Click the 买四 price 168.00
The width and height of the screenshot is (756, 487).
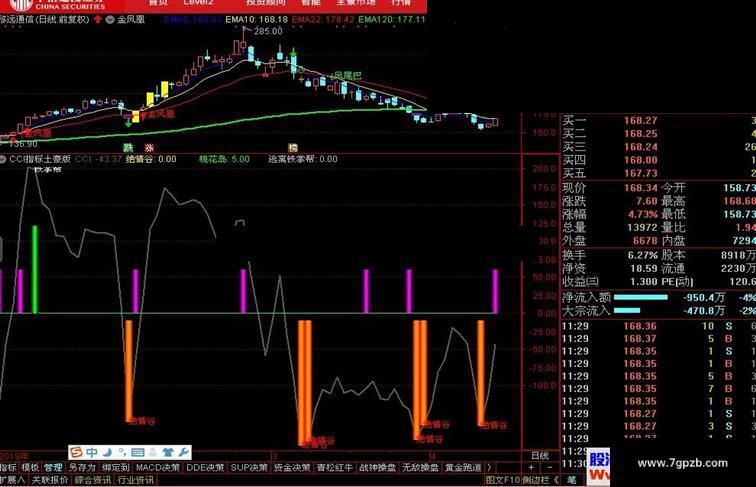click(x=640, y=160)
